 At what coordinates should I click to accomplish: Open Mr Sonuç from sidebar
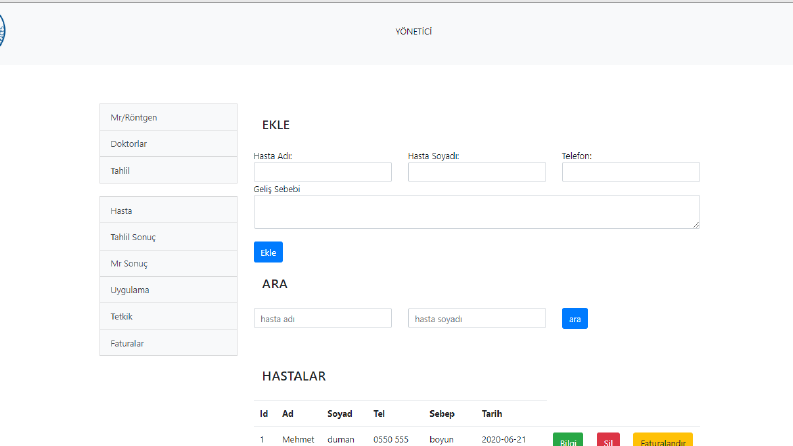pos(168,263)
